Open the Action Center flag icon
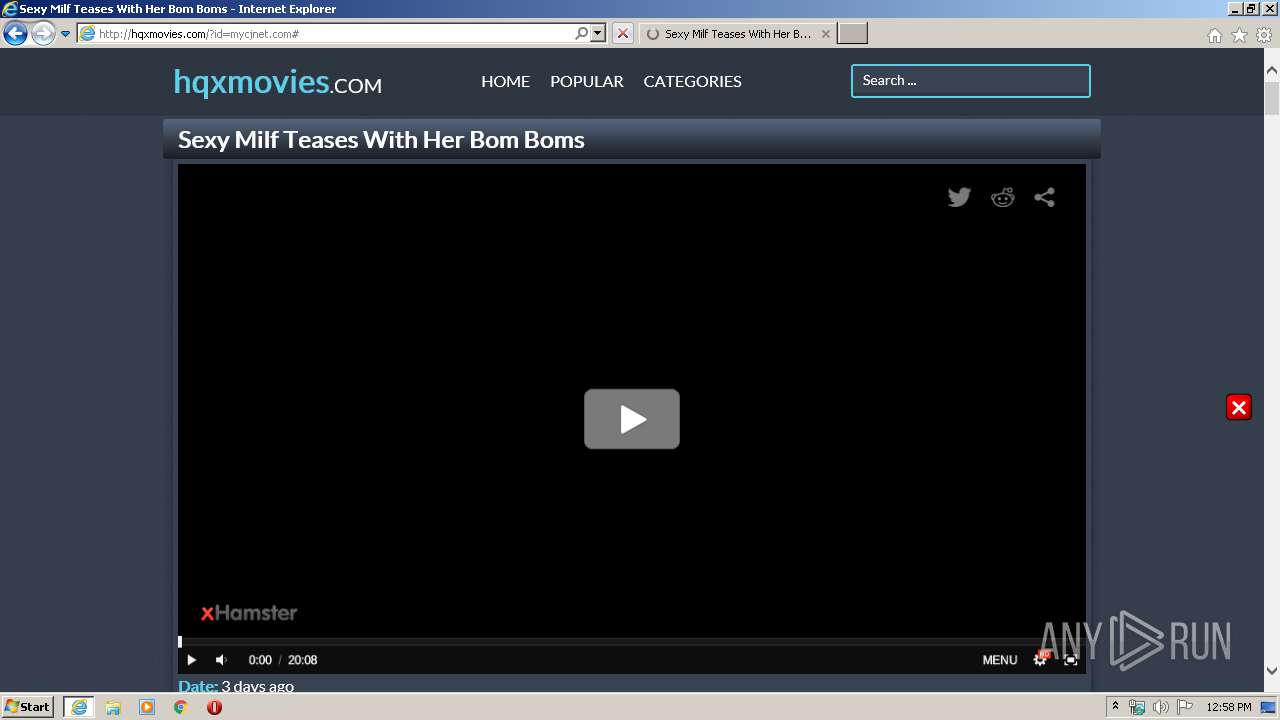The width and height of the screenshot is (1280, 720). tap(1184, 707)
